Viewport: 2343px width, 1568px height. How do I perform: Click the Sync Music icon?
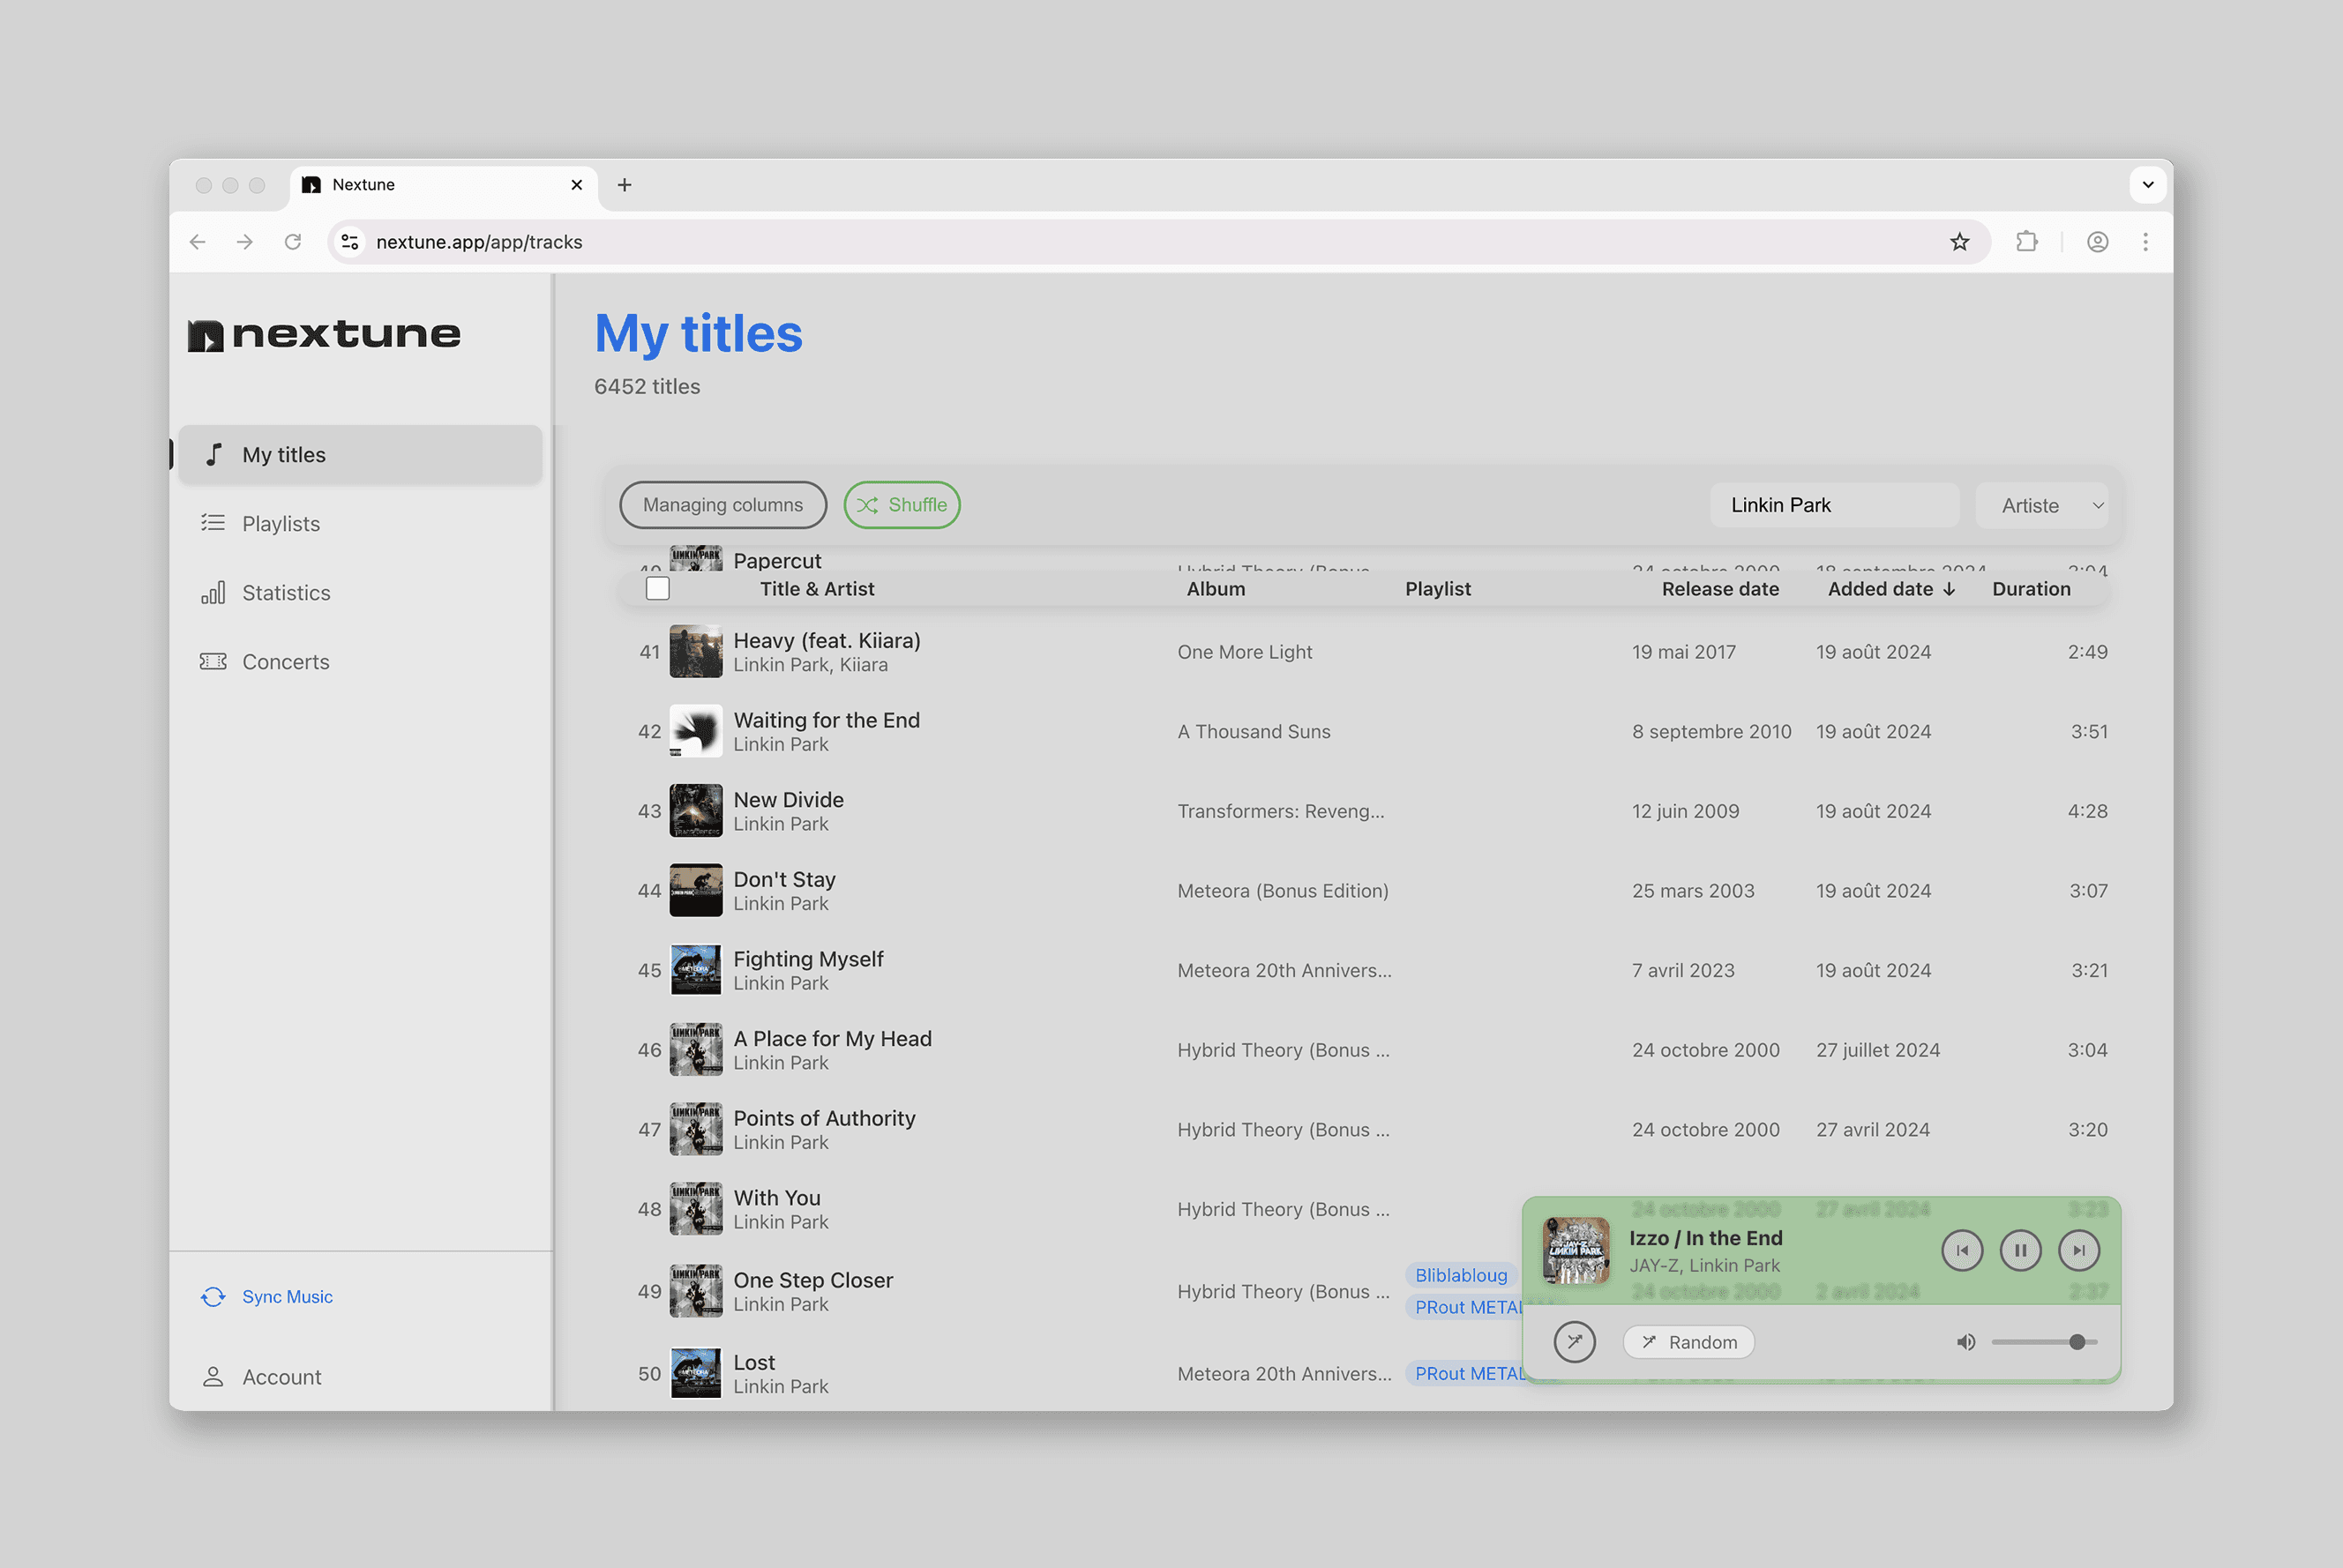point(213,1297)
